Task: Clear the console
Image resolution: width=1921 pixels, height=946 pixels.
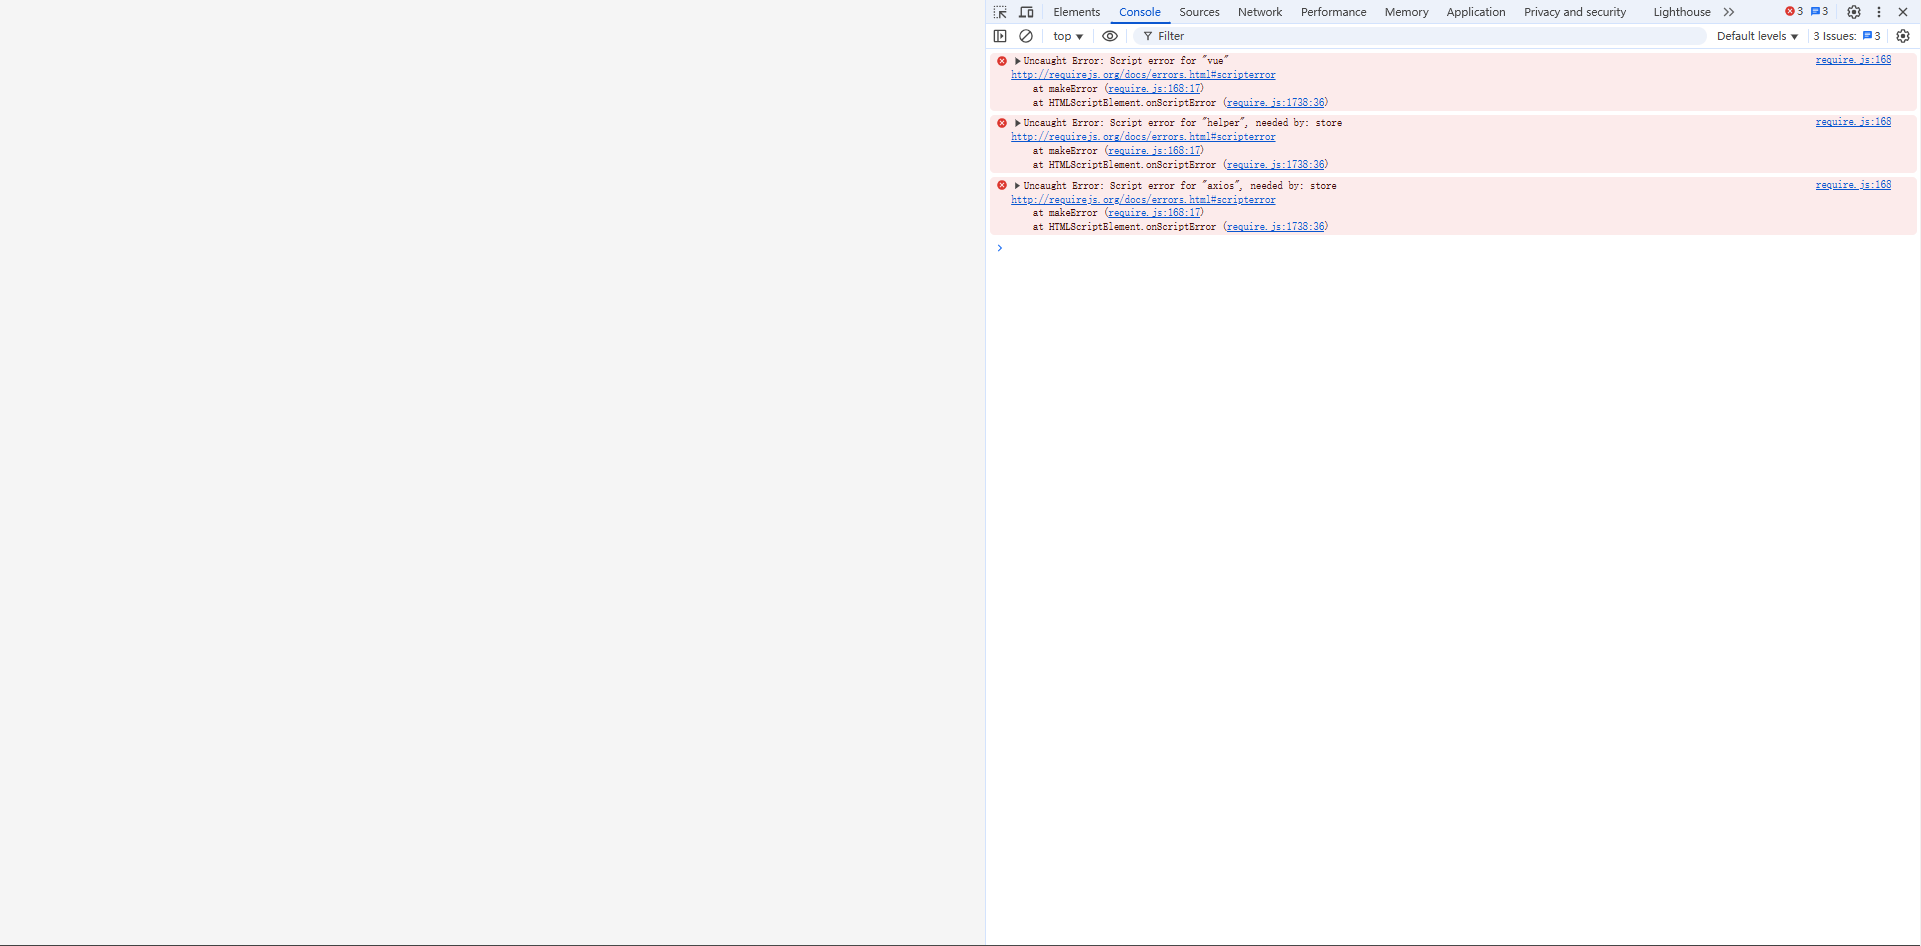Action: [x=1026, y=36]
